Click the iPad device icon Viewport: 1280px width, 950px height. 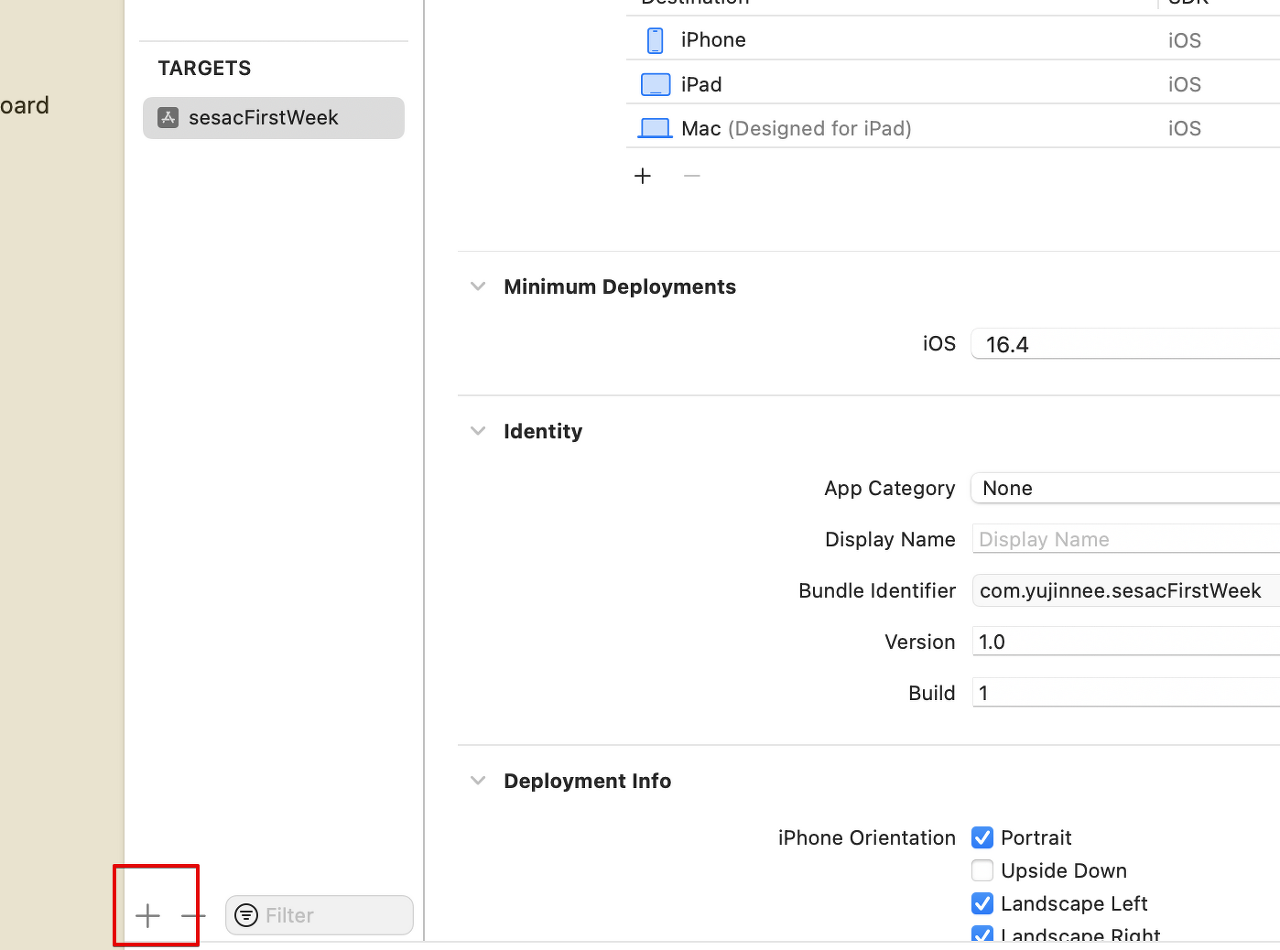click(655, 85)
